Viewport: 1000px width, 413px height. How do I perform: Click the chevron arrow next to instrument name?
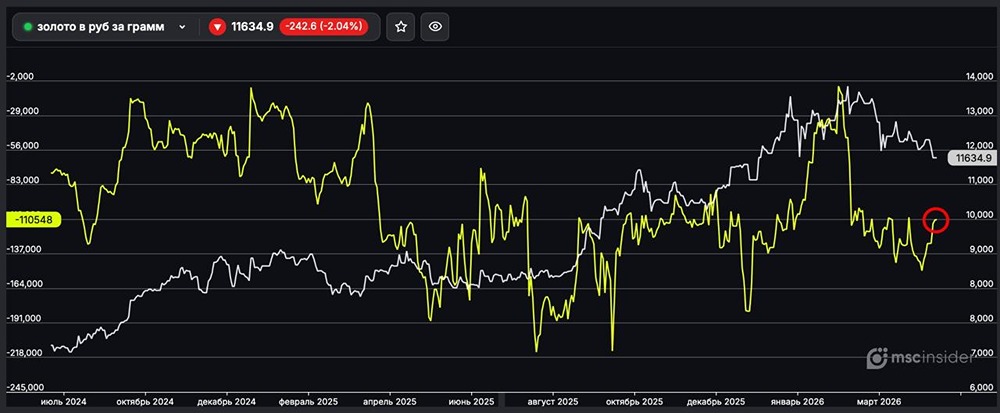click(x=182, y=28)
